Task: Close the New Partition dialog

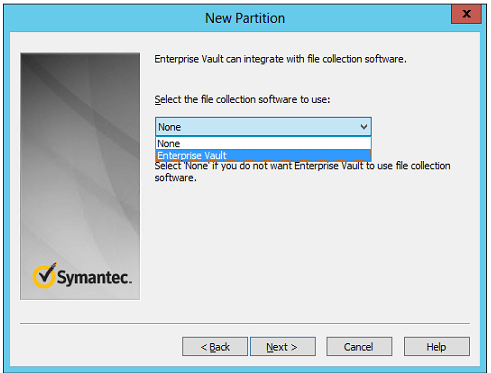Action: [466, 14]
